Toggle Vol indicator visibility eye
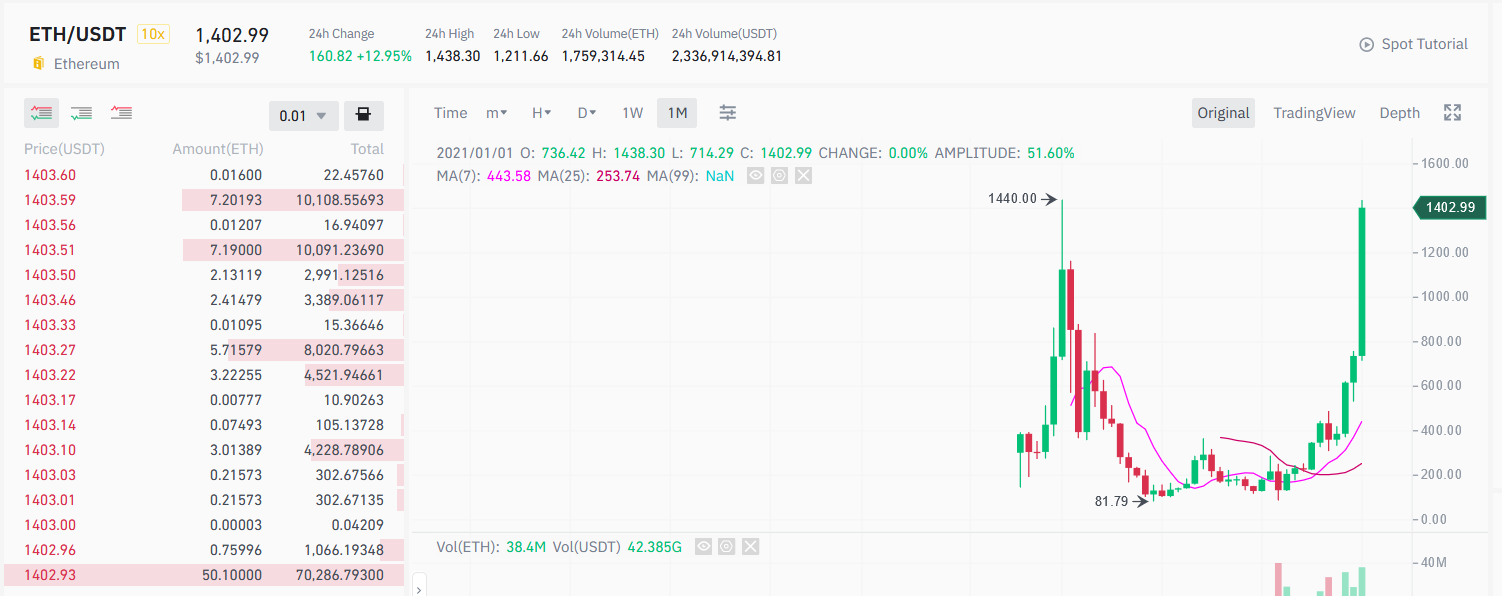1502x596 pixels. [703, 547]
